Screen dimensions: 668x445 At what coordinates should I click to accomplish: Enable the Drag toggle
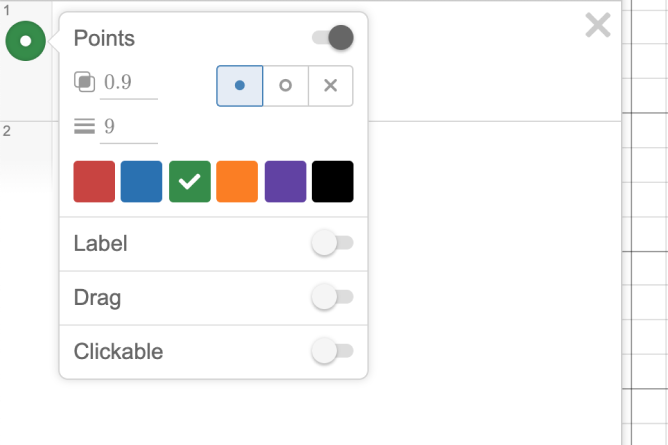[x=333, y=297]
